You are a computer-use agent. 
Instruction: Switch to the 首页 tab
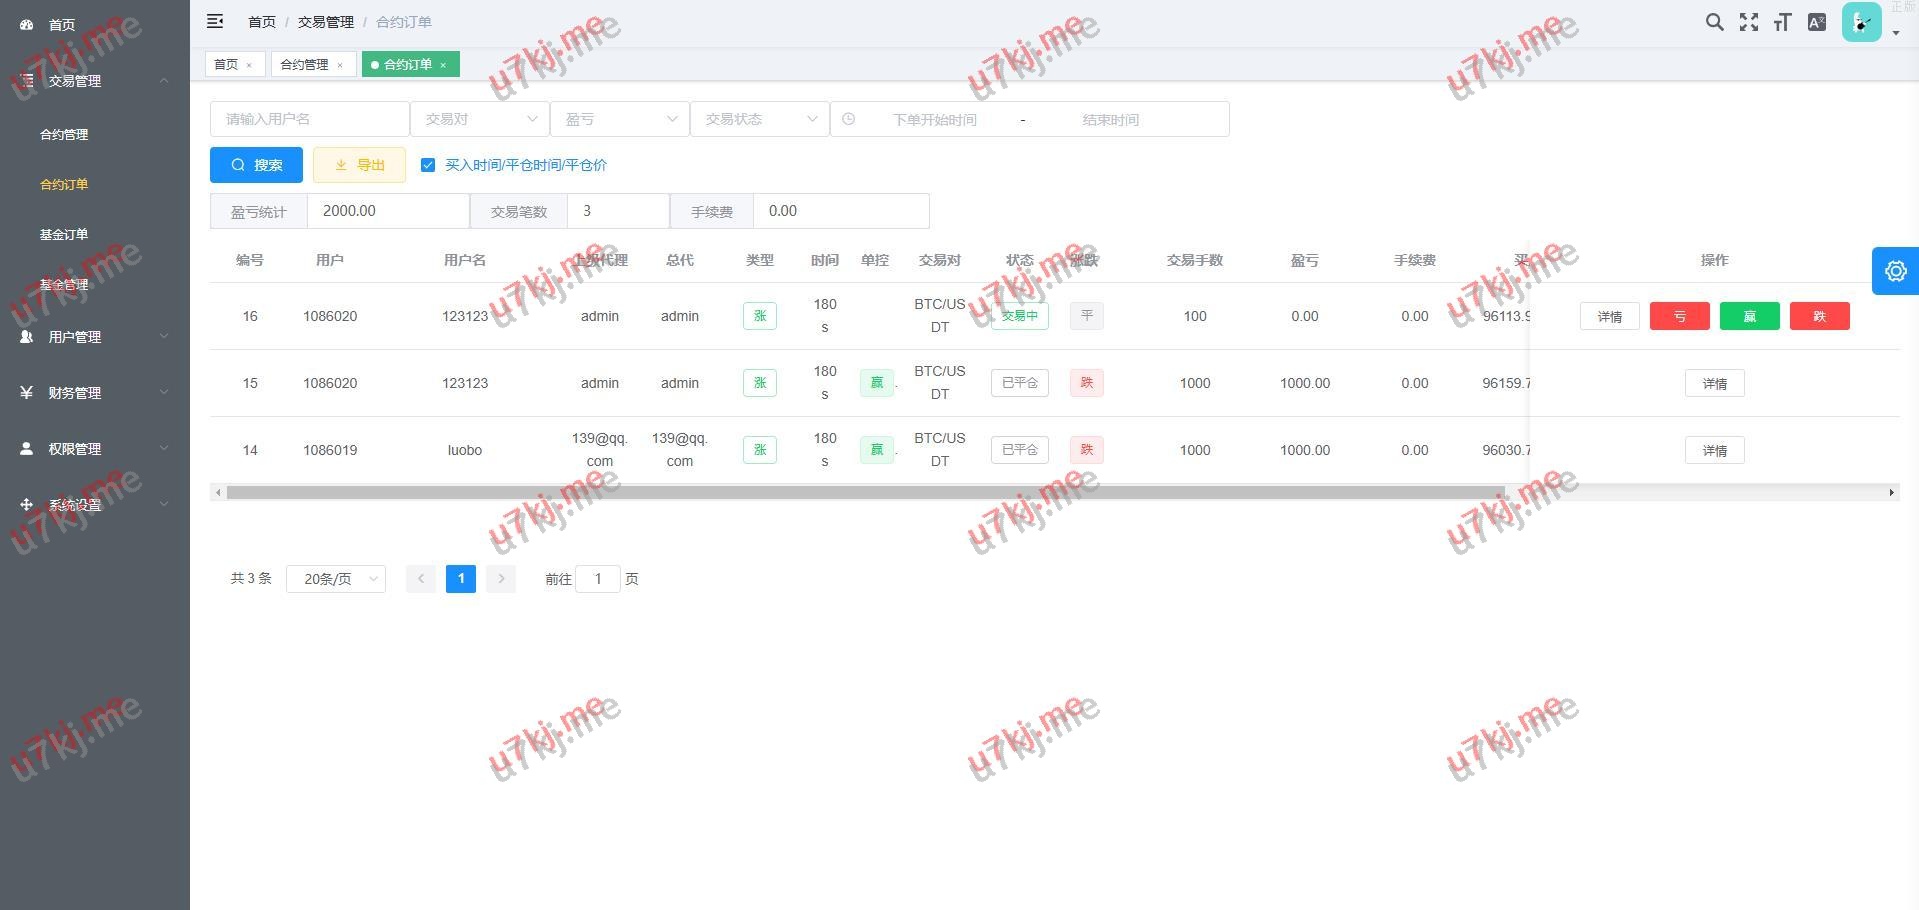click(x=226, y=65)
